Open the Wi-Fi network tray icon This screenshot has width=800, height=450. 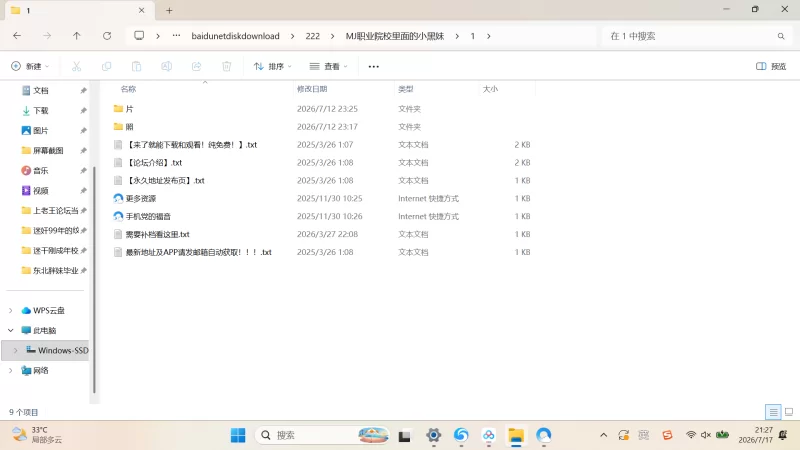pos(691,435)
